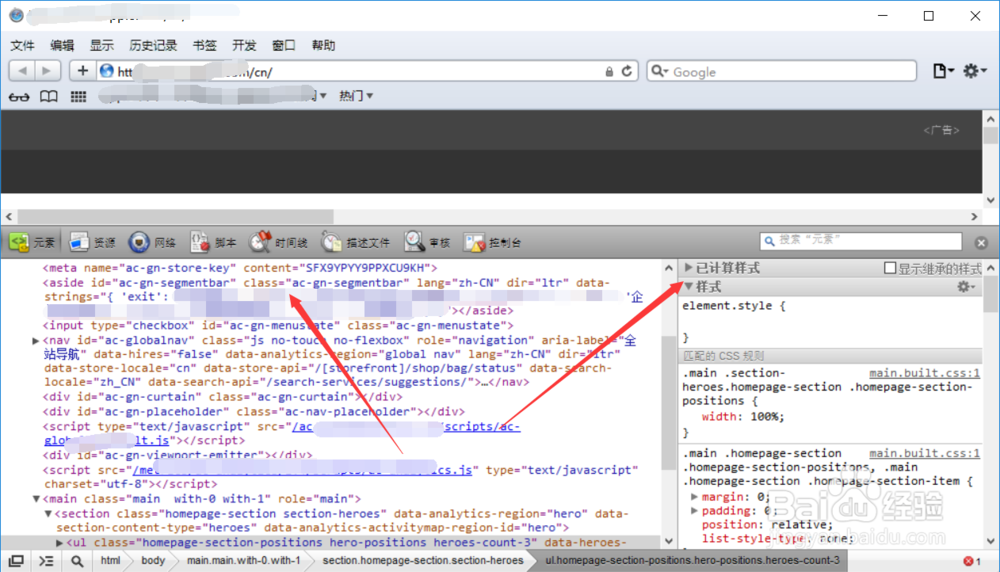The image size is (1000, 572).
Task: Close the Web Inspector panel
Action: (981, 243)
